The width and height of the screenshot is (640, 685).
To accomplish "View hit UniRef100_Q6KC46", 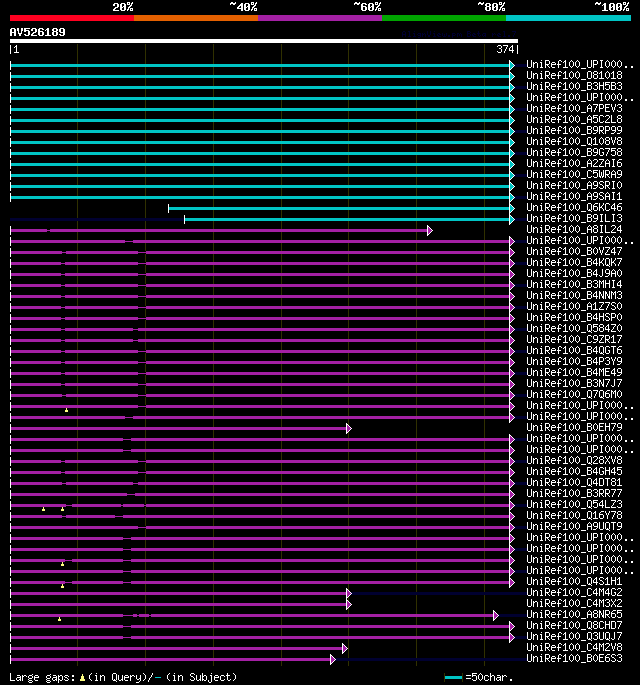I will (574, 208).
